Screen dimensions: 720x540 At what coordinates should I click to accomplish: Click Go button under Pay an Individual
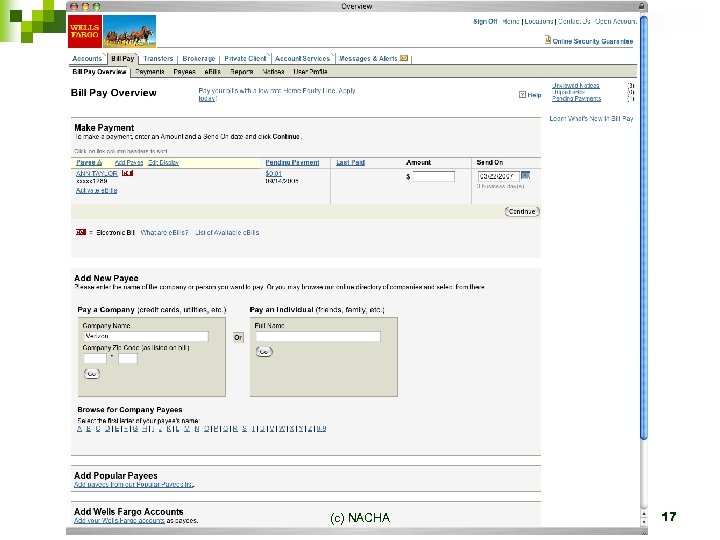coord(264,352)
